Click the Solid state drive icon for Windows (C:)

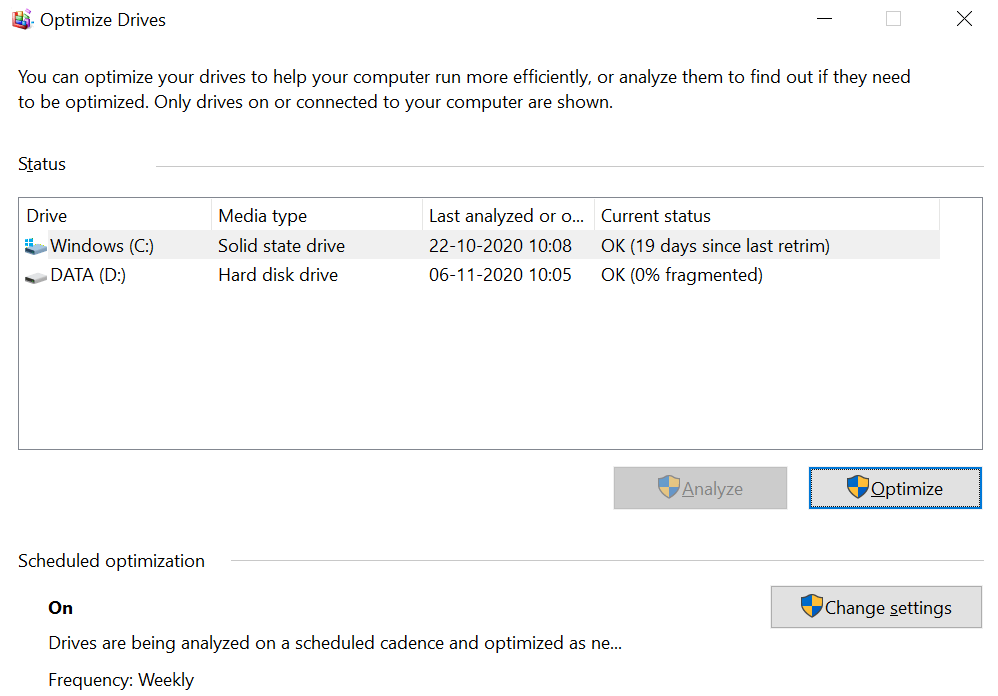36,245
